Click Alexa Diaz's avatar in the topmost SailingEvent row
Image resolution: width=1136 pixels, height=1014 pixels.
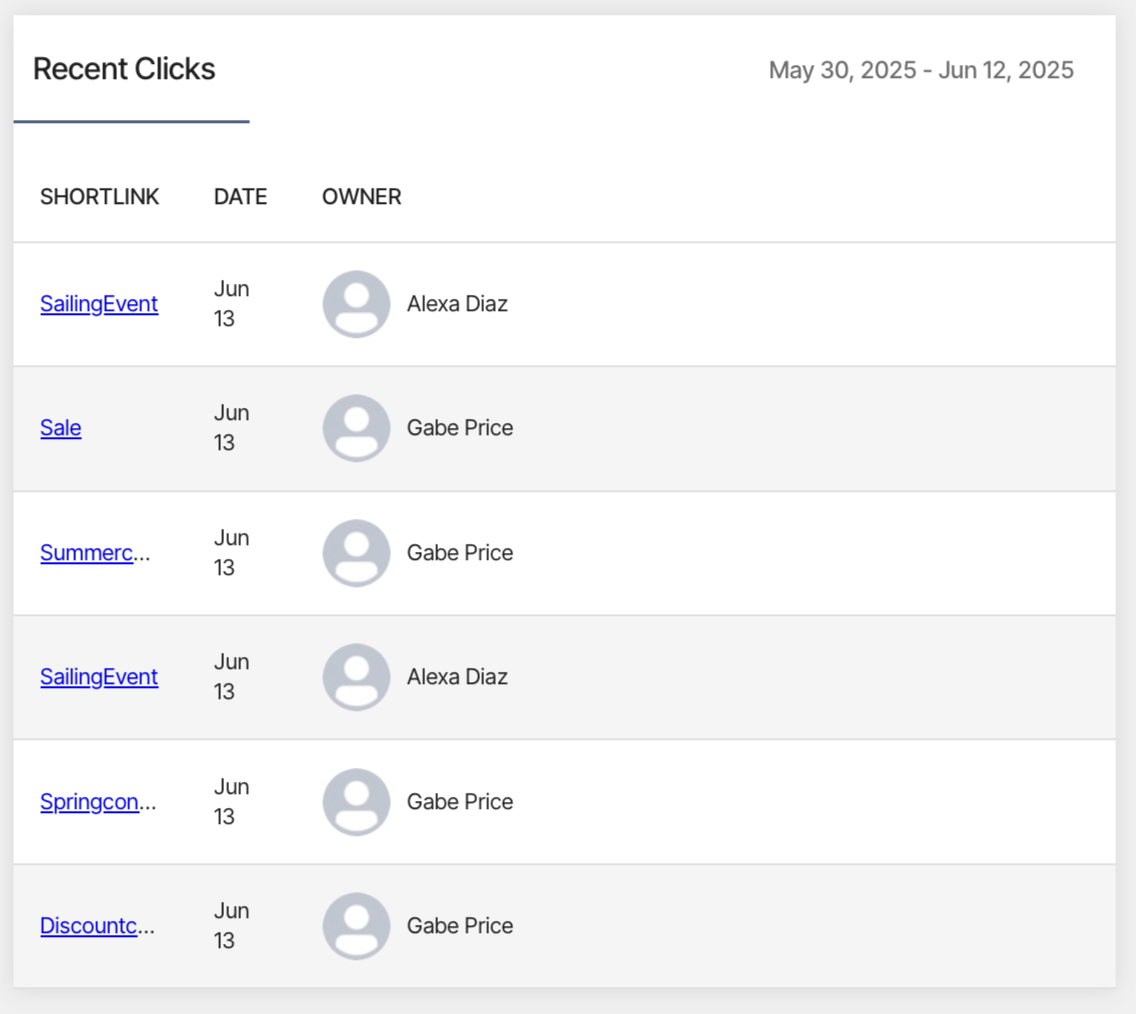point(356,304)
